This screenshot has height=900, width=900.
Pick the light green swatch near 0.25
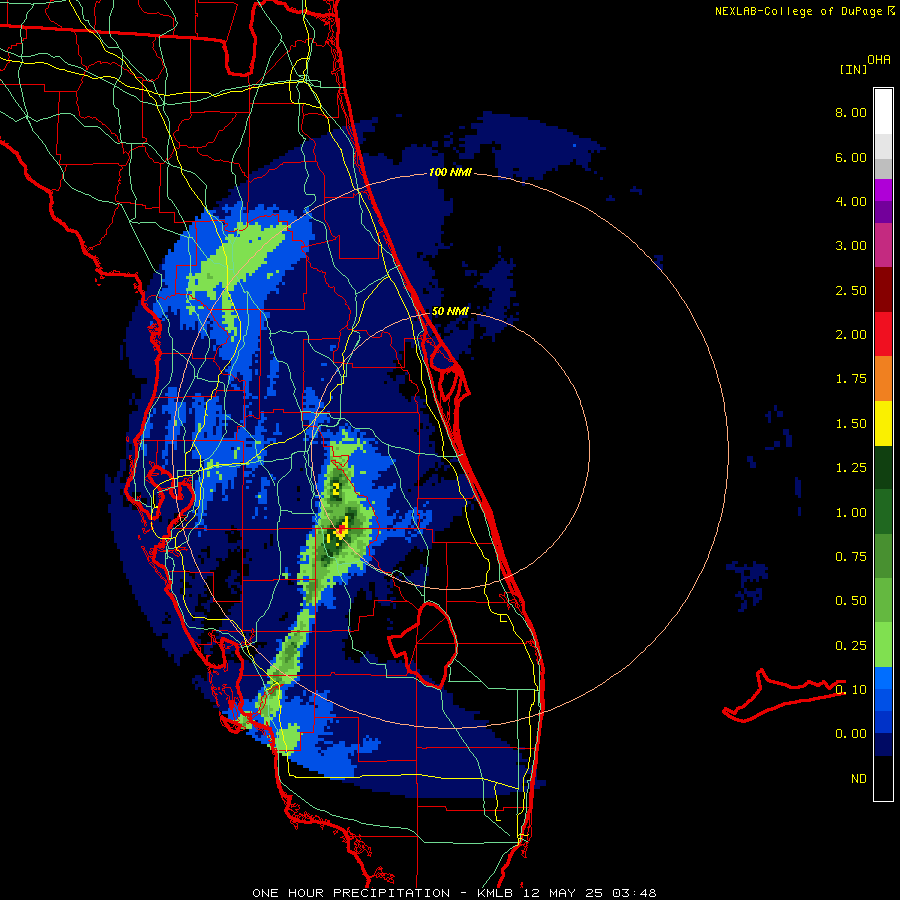[x=883, y=645]
